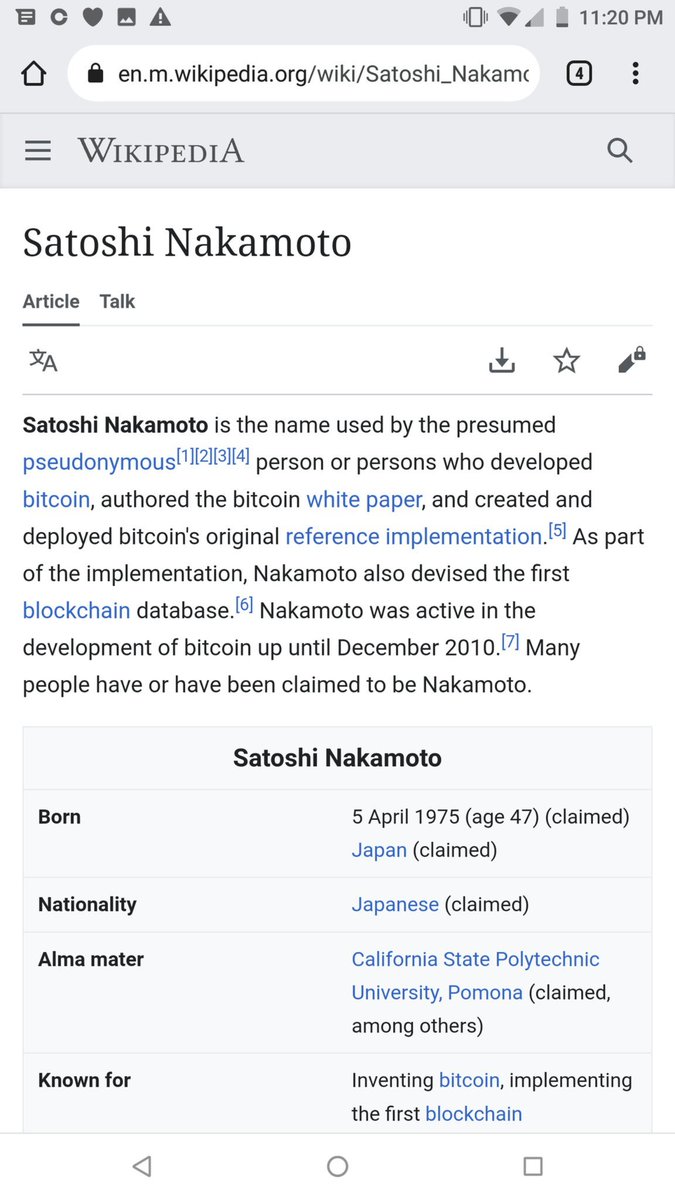
Task: Follow the white paper link
Action: [x=364, y=500]
